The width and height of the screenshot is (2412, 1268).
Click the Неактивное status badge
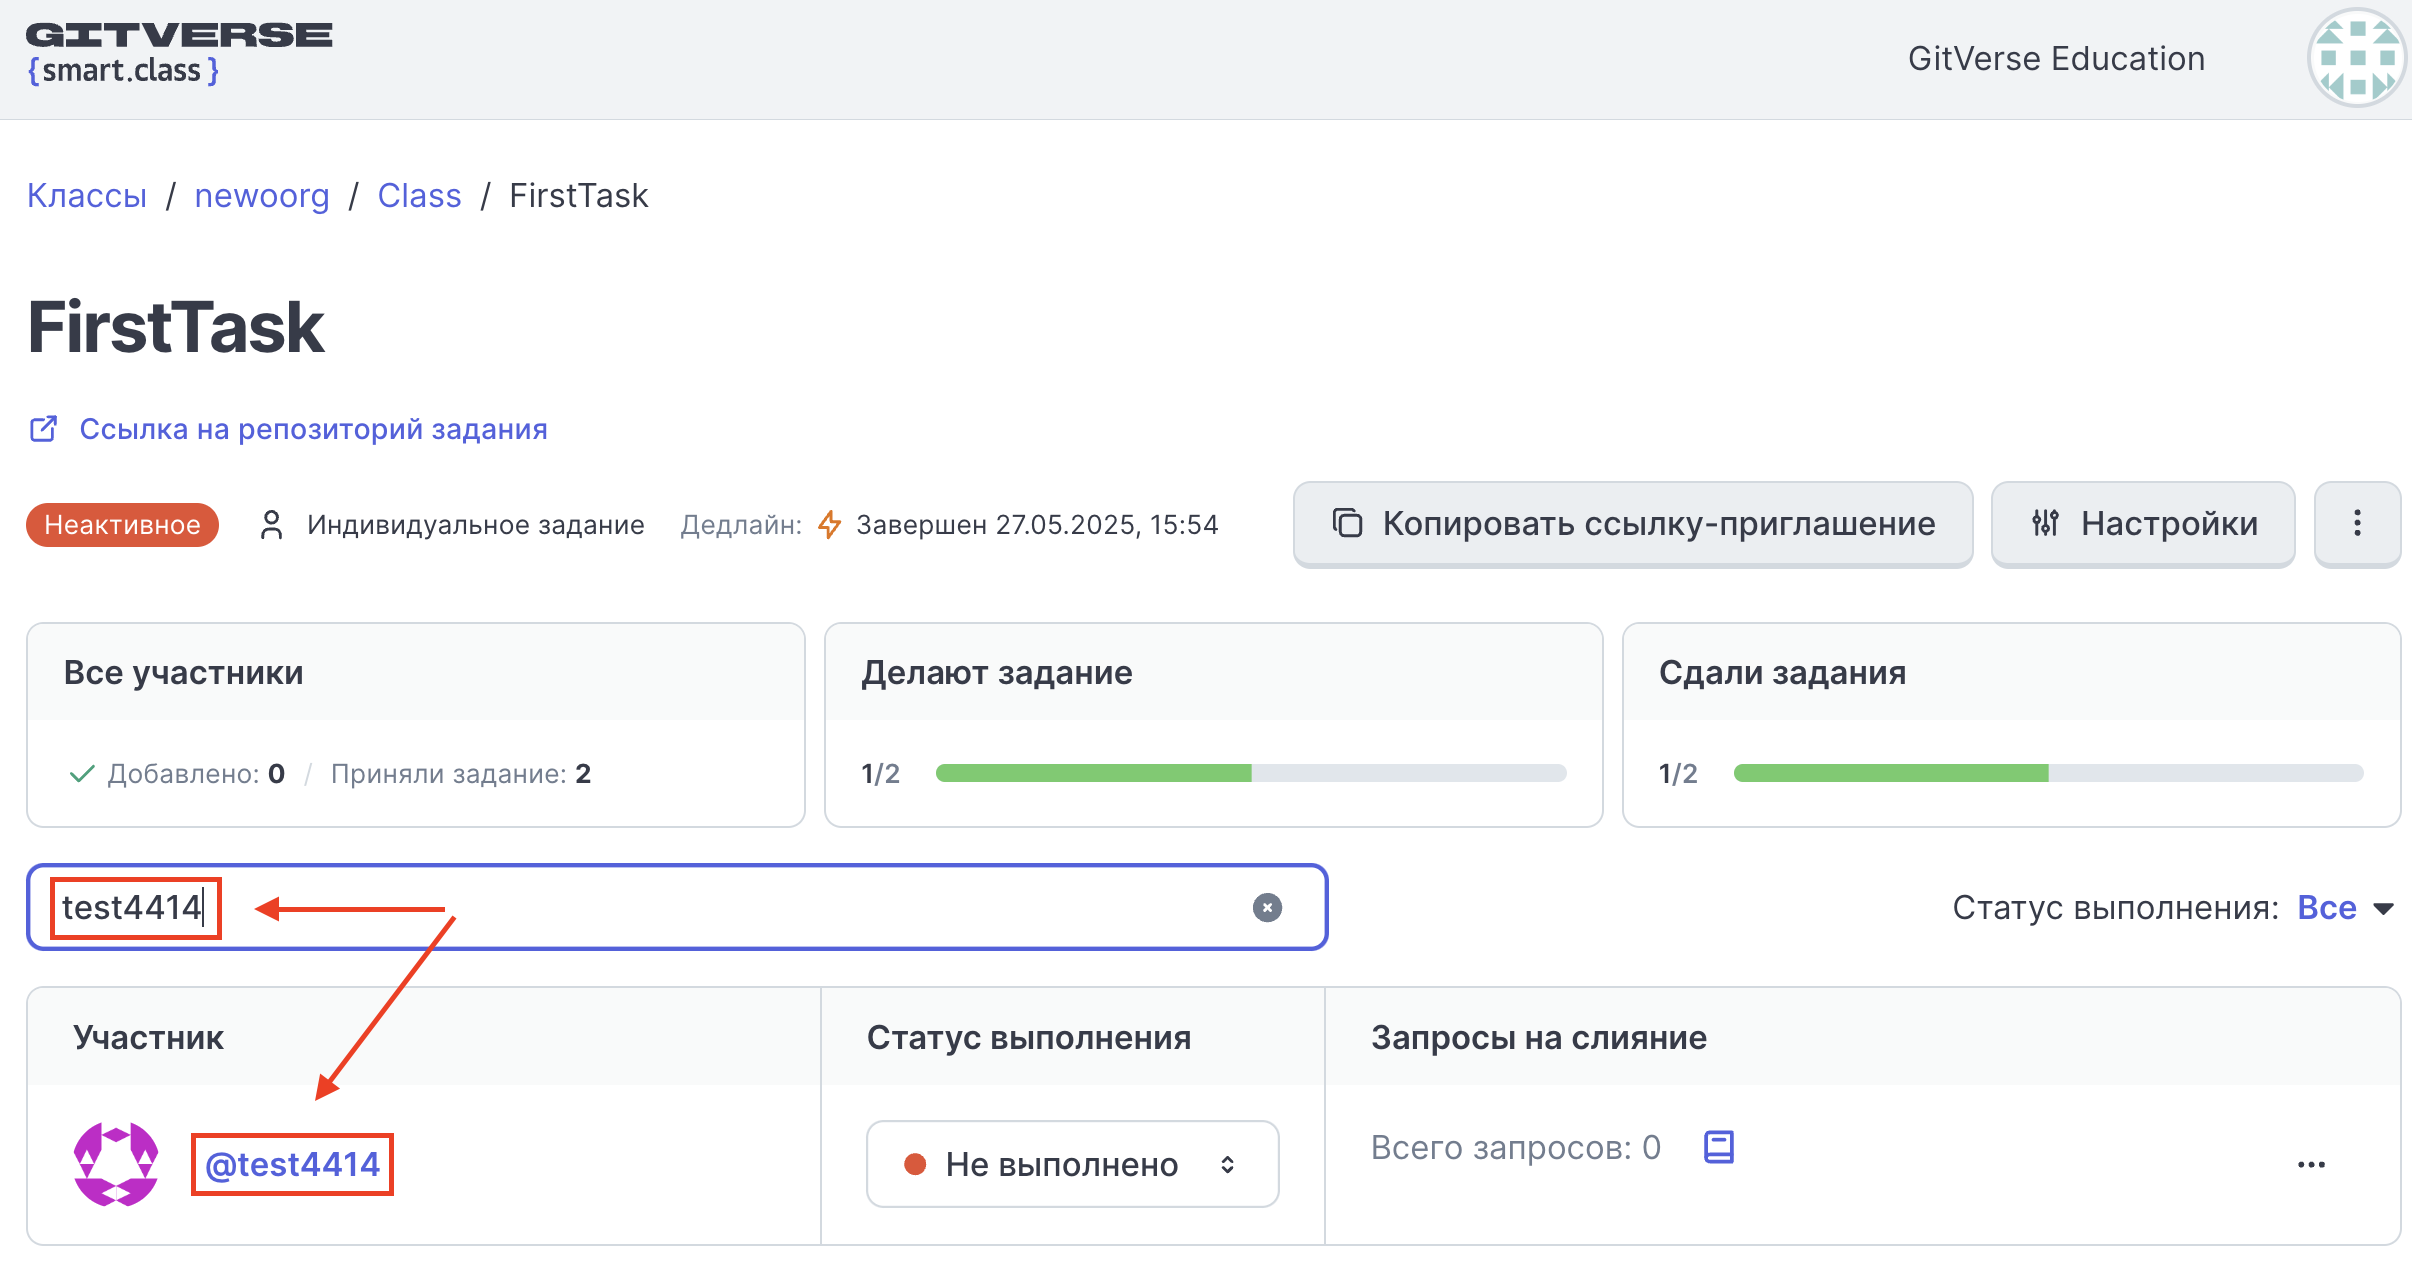click(122, 524)
